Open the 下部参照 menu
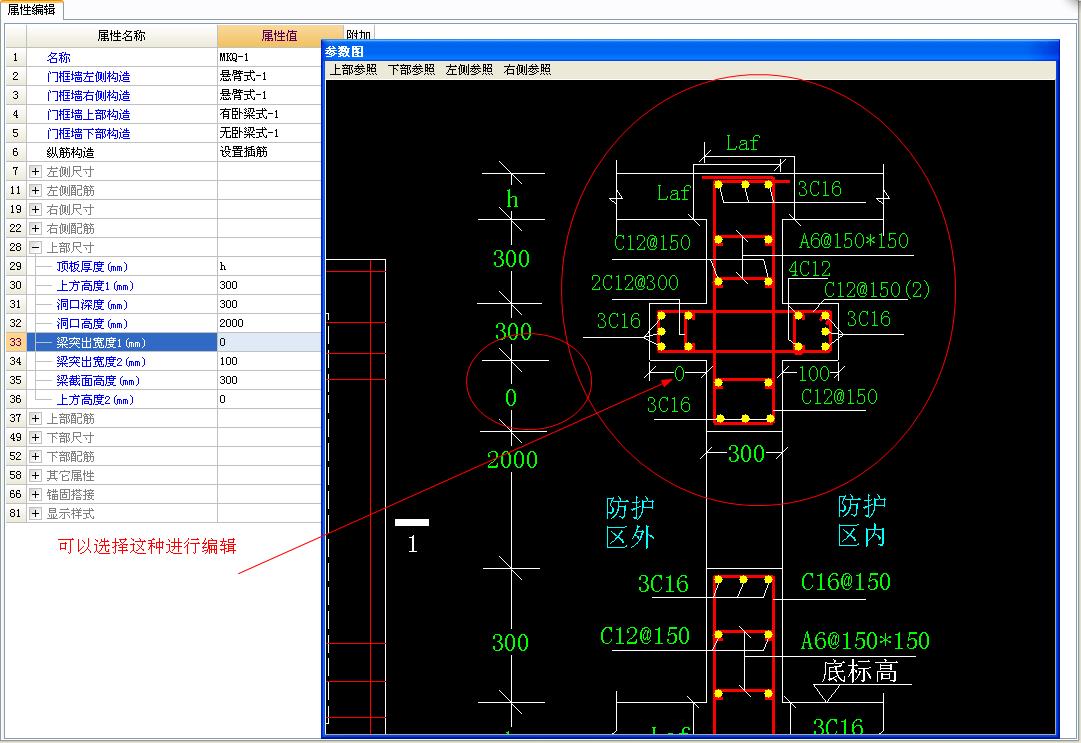Screen dimensions: 1081x743 (x=411, y=70)
